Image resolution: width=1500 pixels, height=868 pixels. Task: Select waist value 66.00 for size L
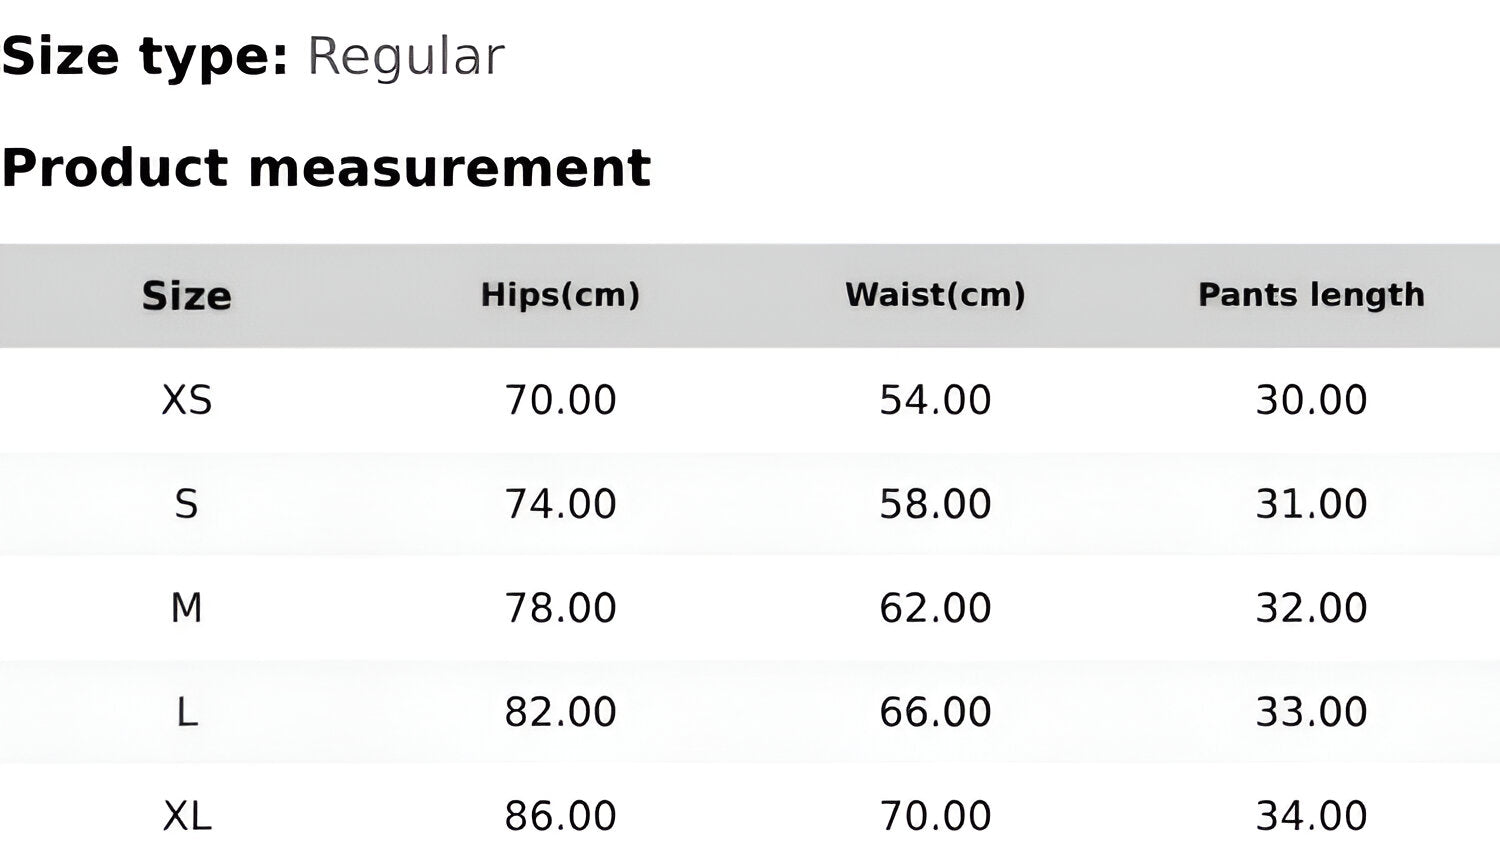[x=935, y=712]
